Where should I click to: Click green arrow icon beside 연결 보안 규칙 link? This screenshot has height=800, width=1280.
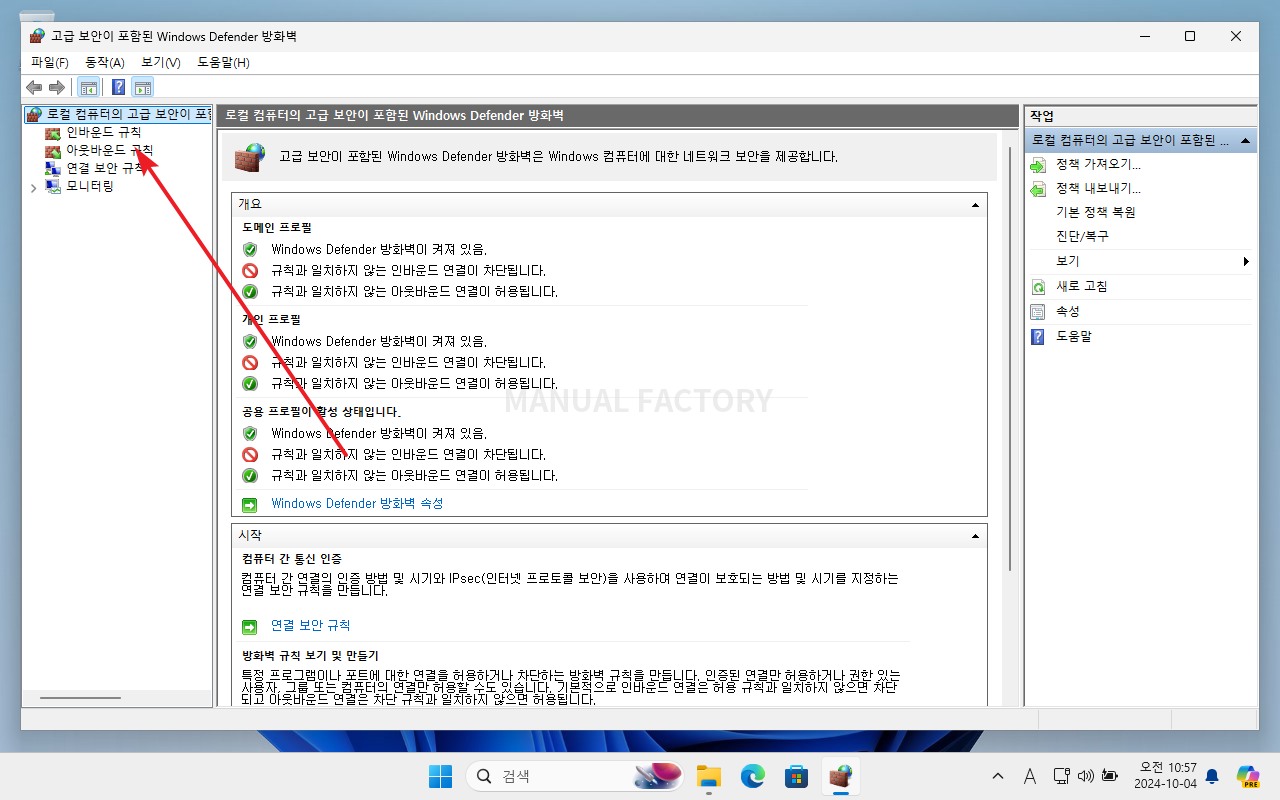pyautogui.click(x=250, y=627)
